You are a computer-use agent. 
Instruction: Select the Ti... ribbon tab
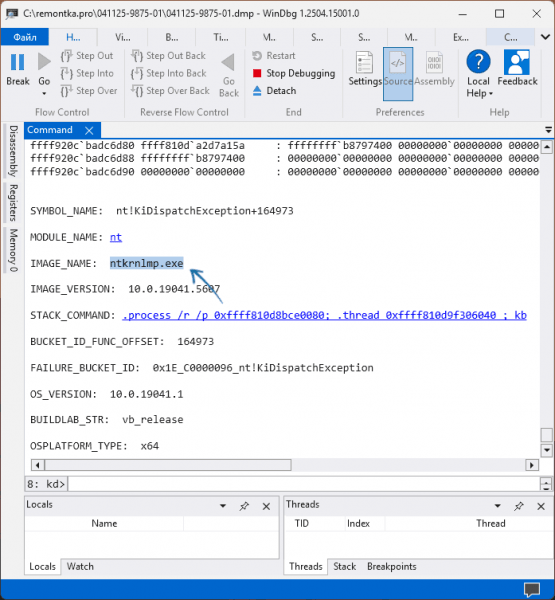[x=220, y=38]
